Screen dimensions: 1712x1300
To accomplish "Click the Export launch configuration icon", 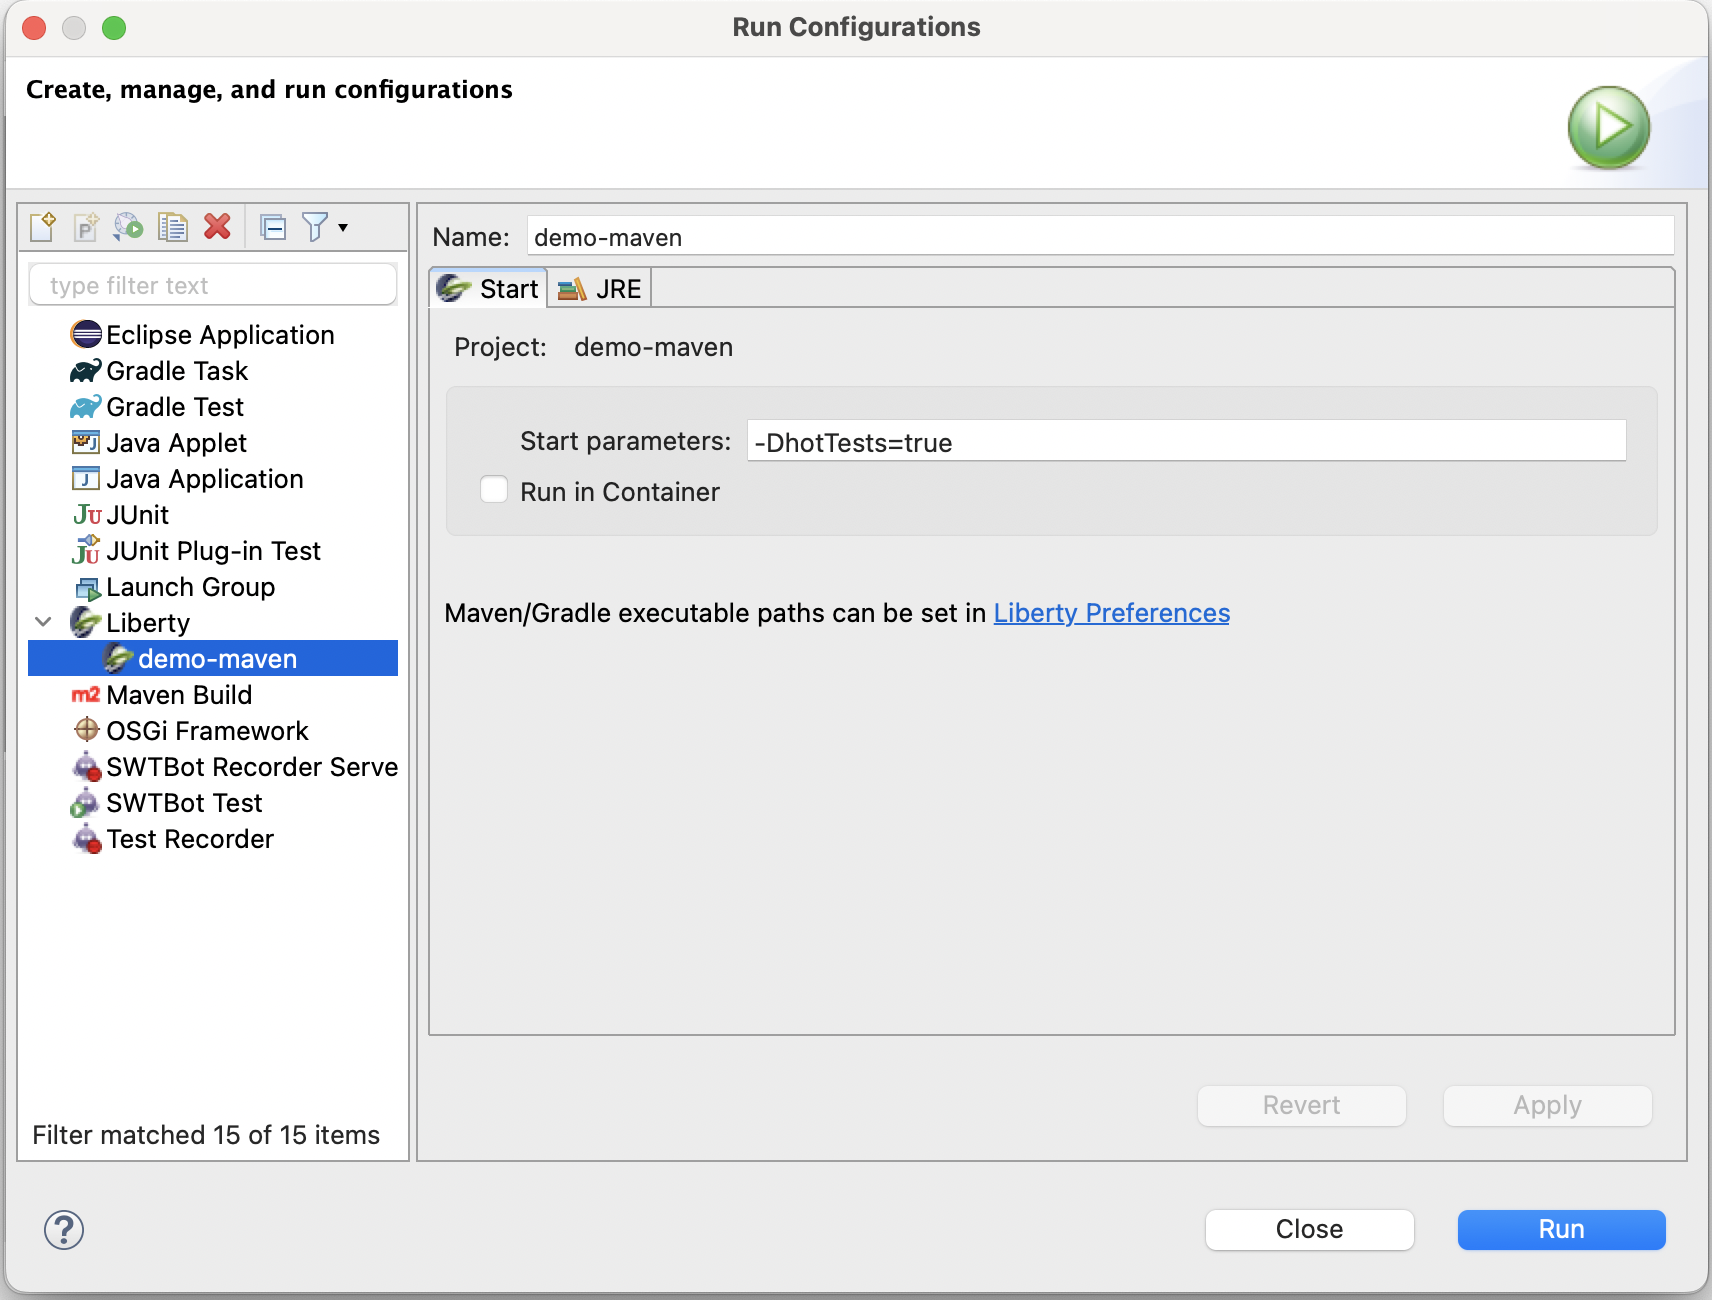I will 129,227.
